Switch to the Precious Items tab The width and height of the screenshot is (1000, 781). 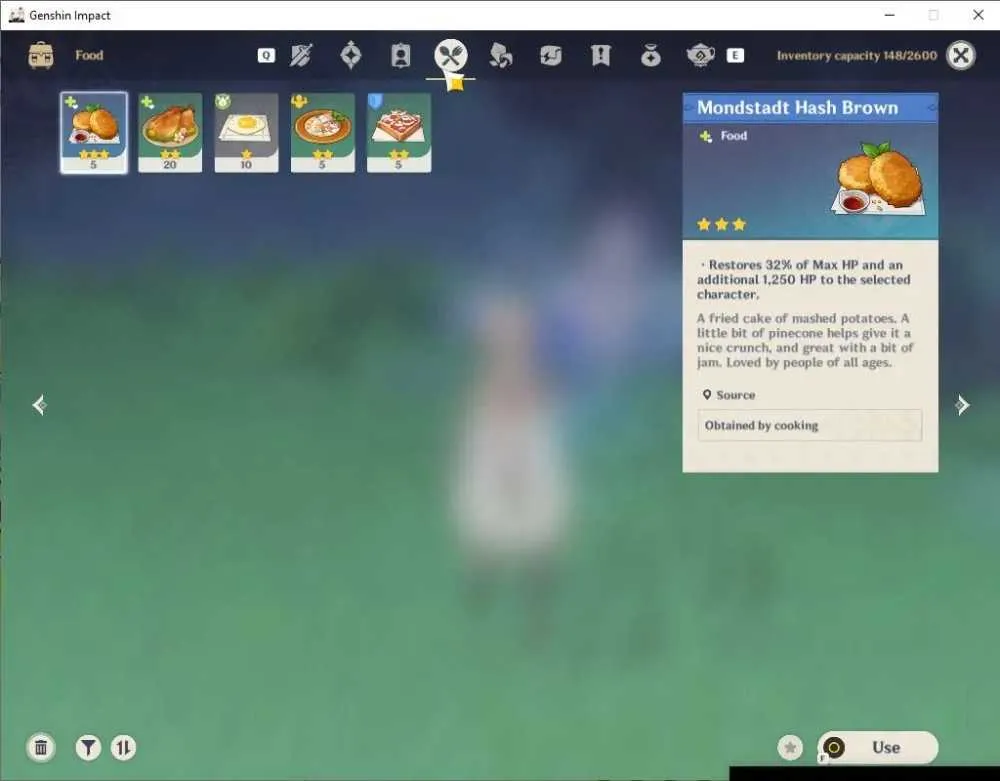pos(651,55)
